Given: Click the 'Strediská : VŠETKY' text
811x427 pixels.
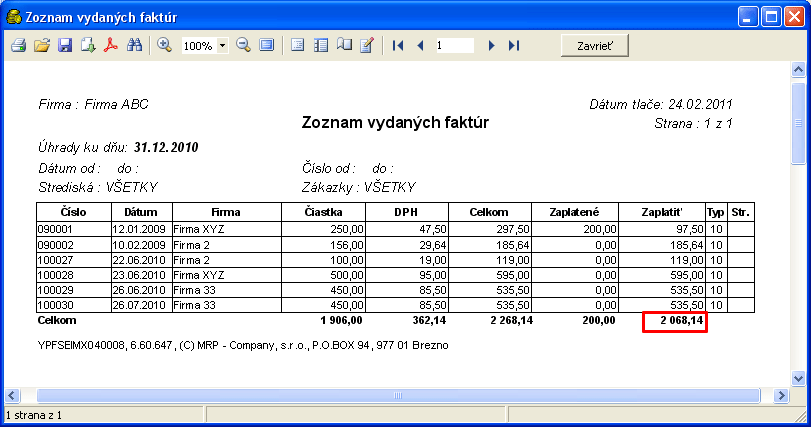Looking at the screenshot, I should click(x=98, y=187).
